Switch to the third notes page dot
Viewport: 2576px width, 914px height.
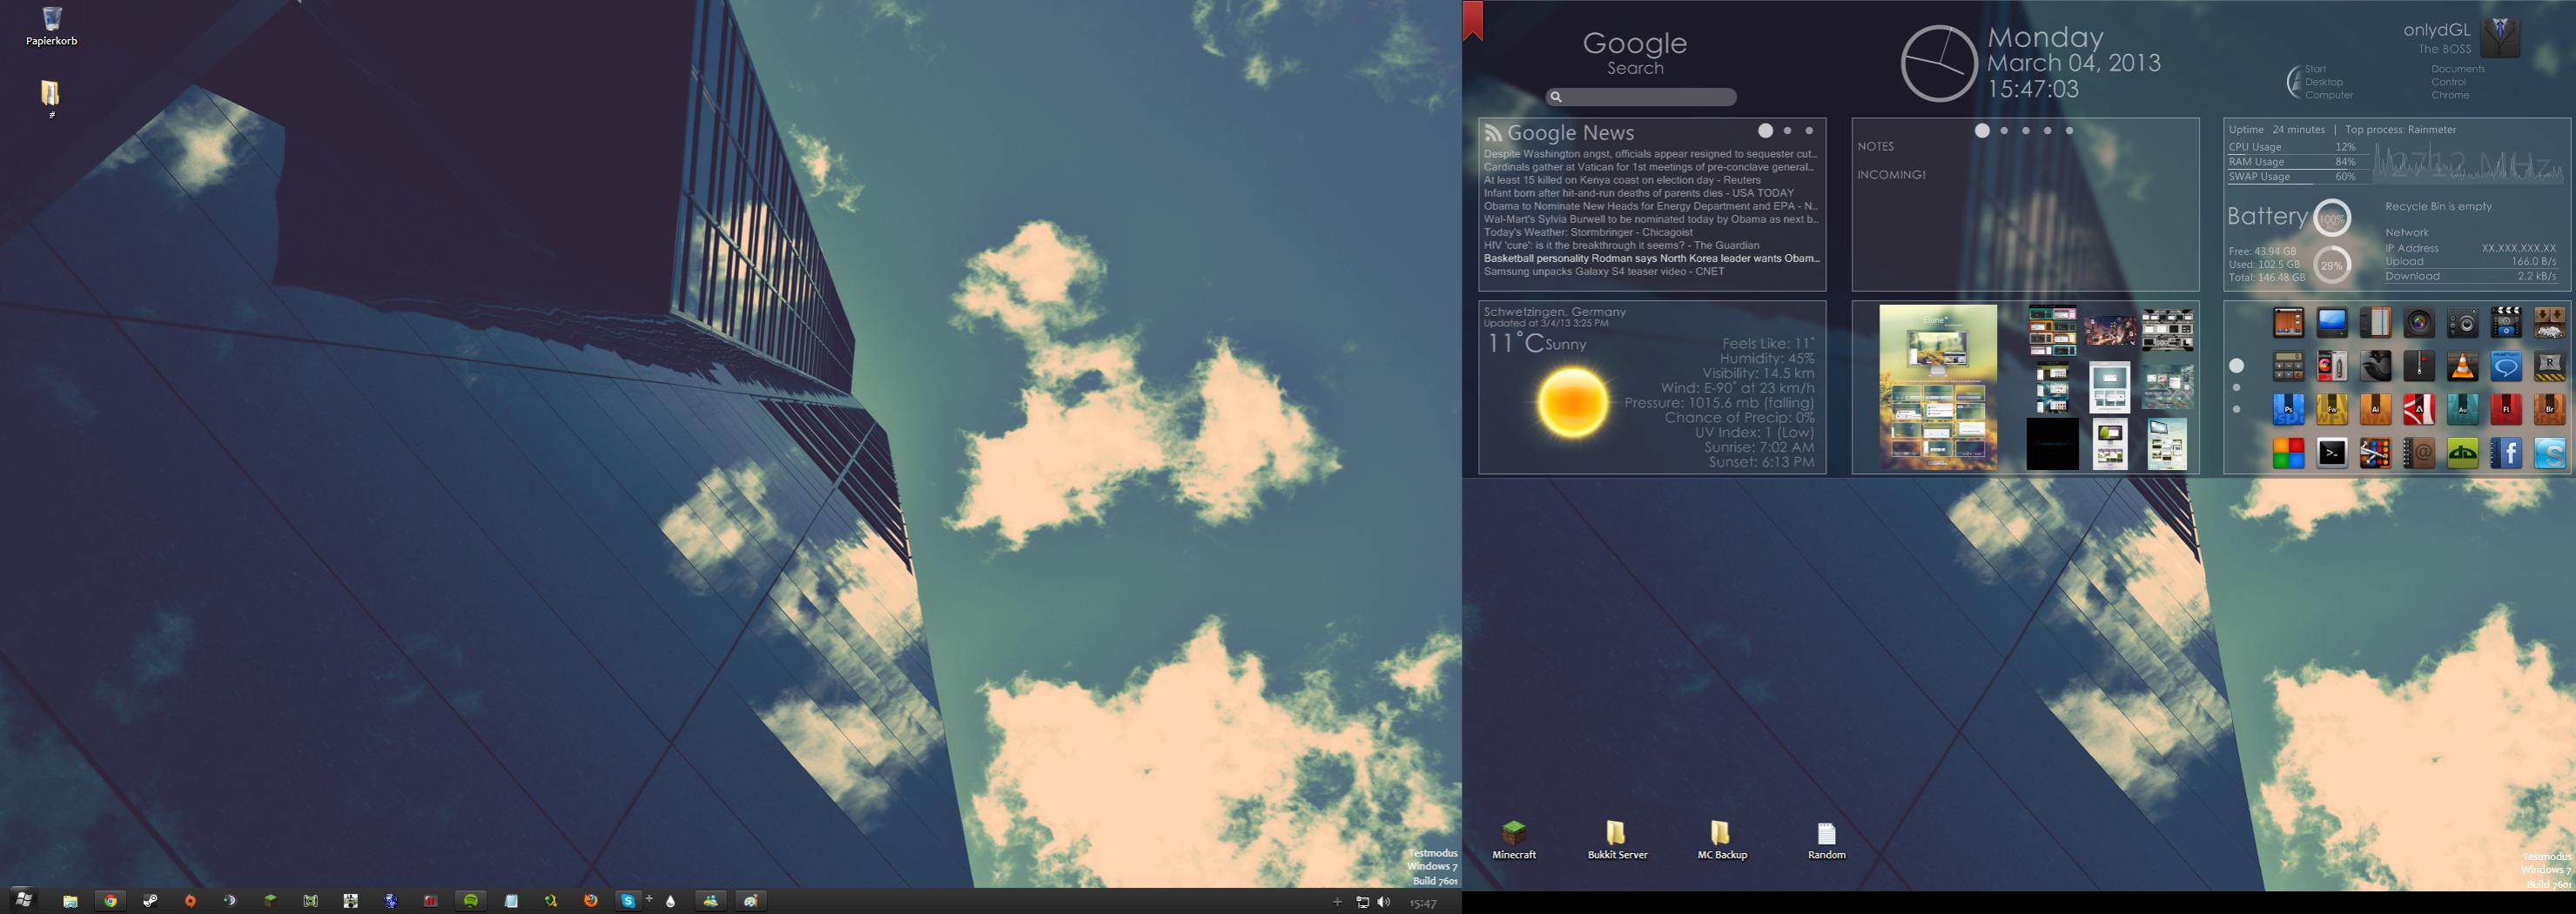(x=2026, y=131)
